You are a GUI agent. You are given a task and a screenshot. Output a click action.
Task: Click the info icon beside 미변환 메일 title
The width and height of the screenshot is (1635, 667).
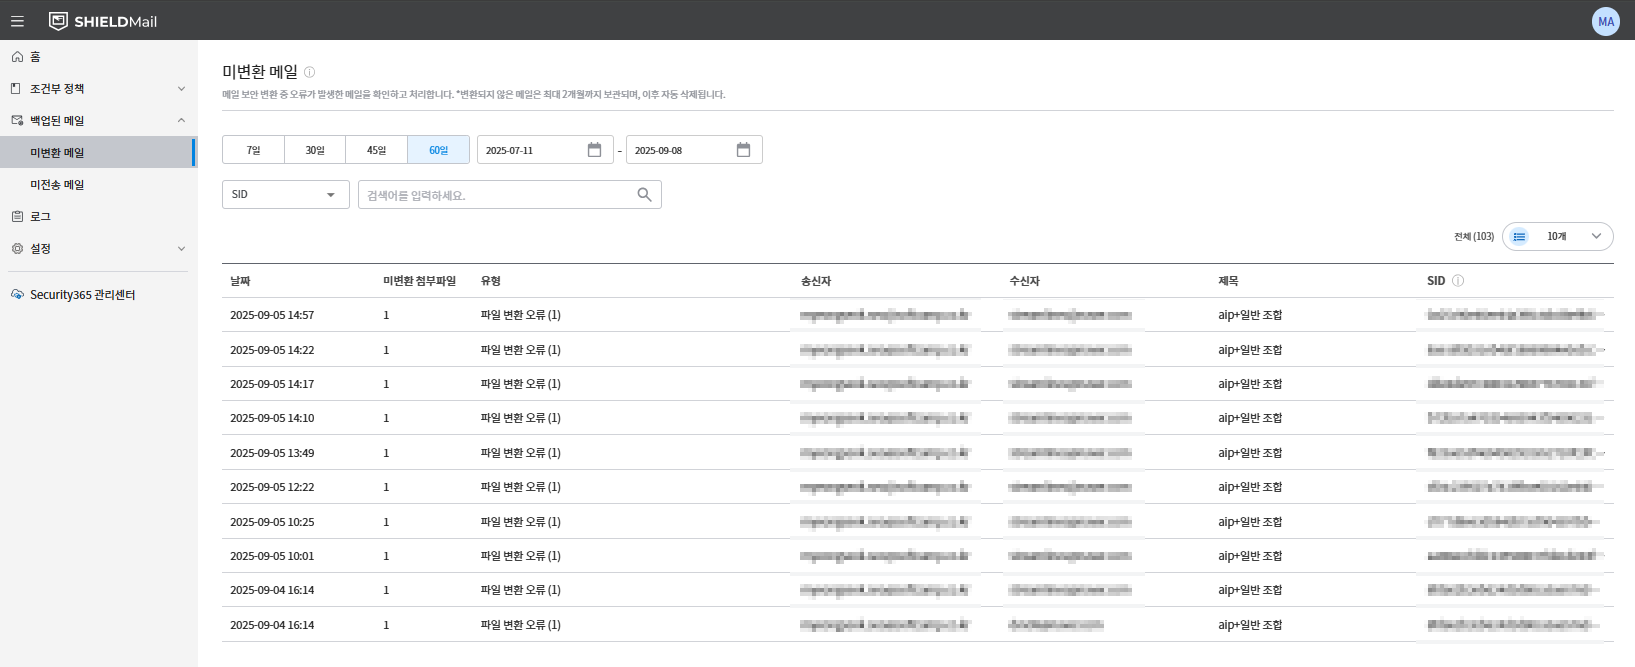click(309, 72)
